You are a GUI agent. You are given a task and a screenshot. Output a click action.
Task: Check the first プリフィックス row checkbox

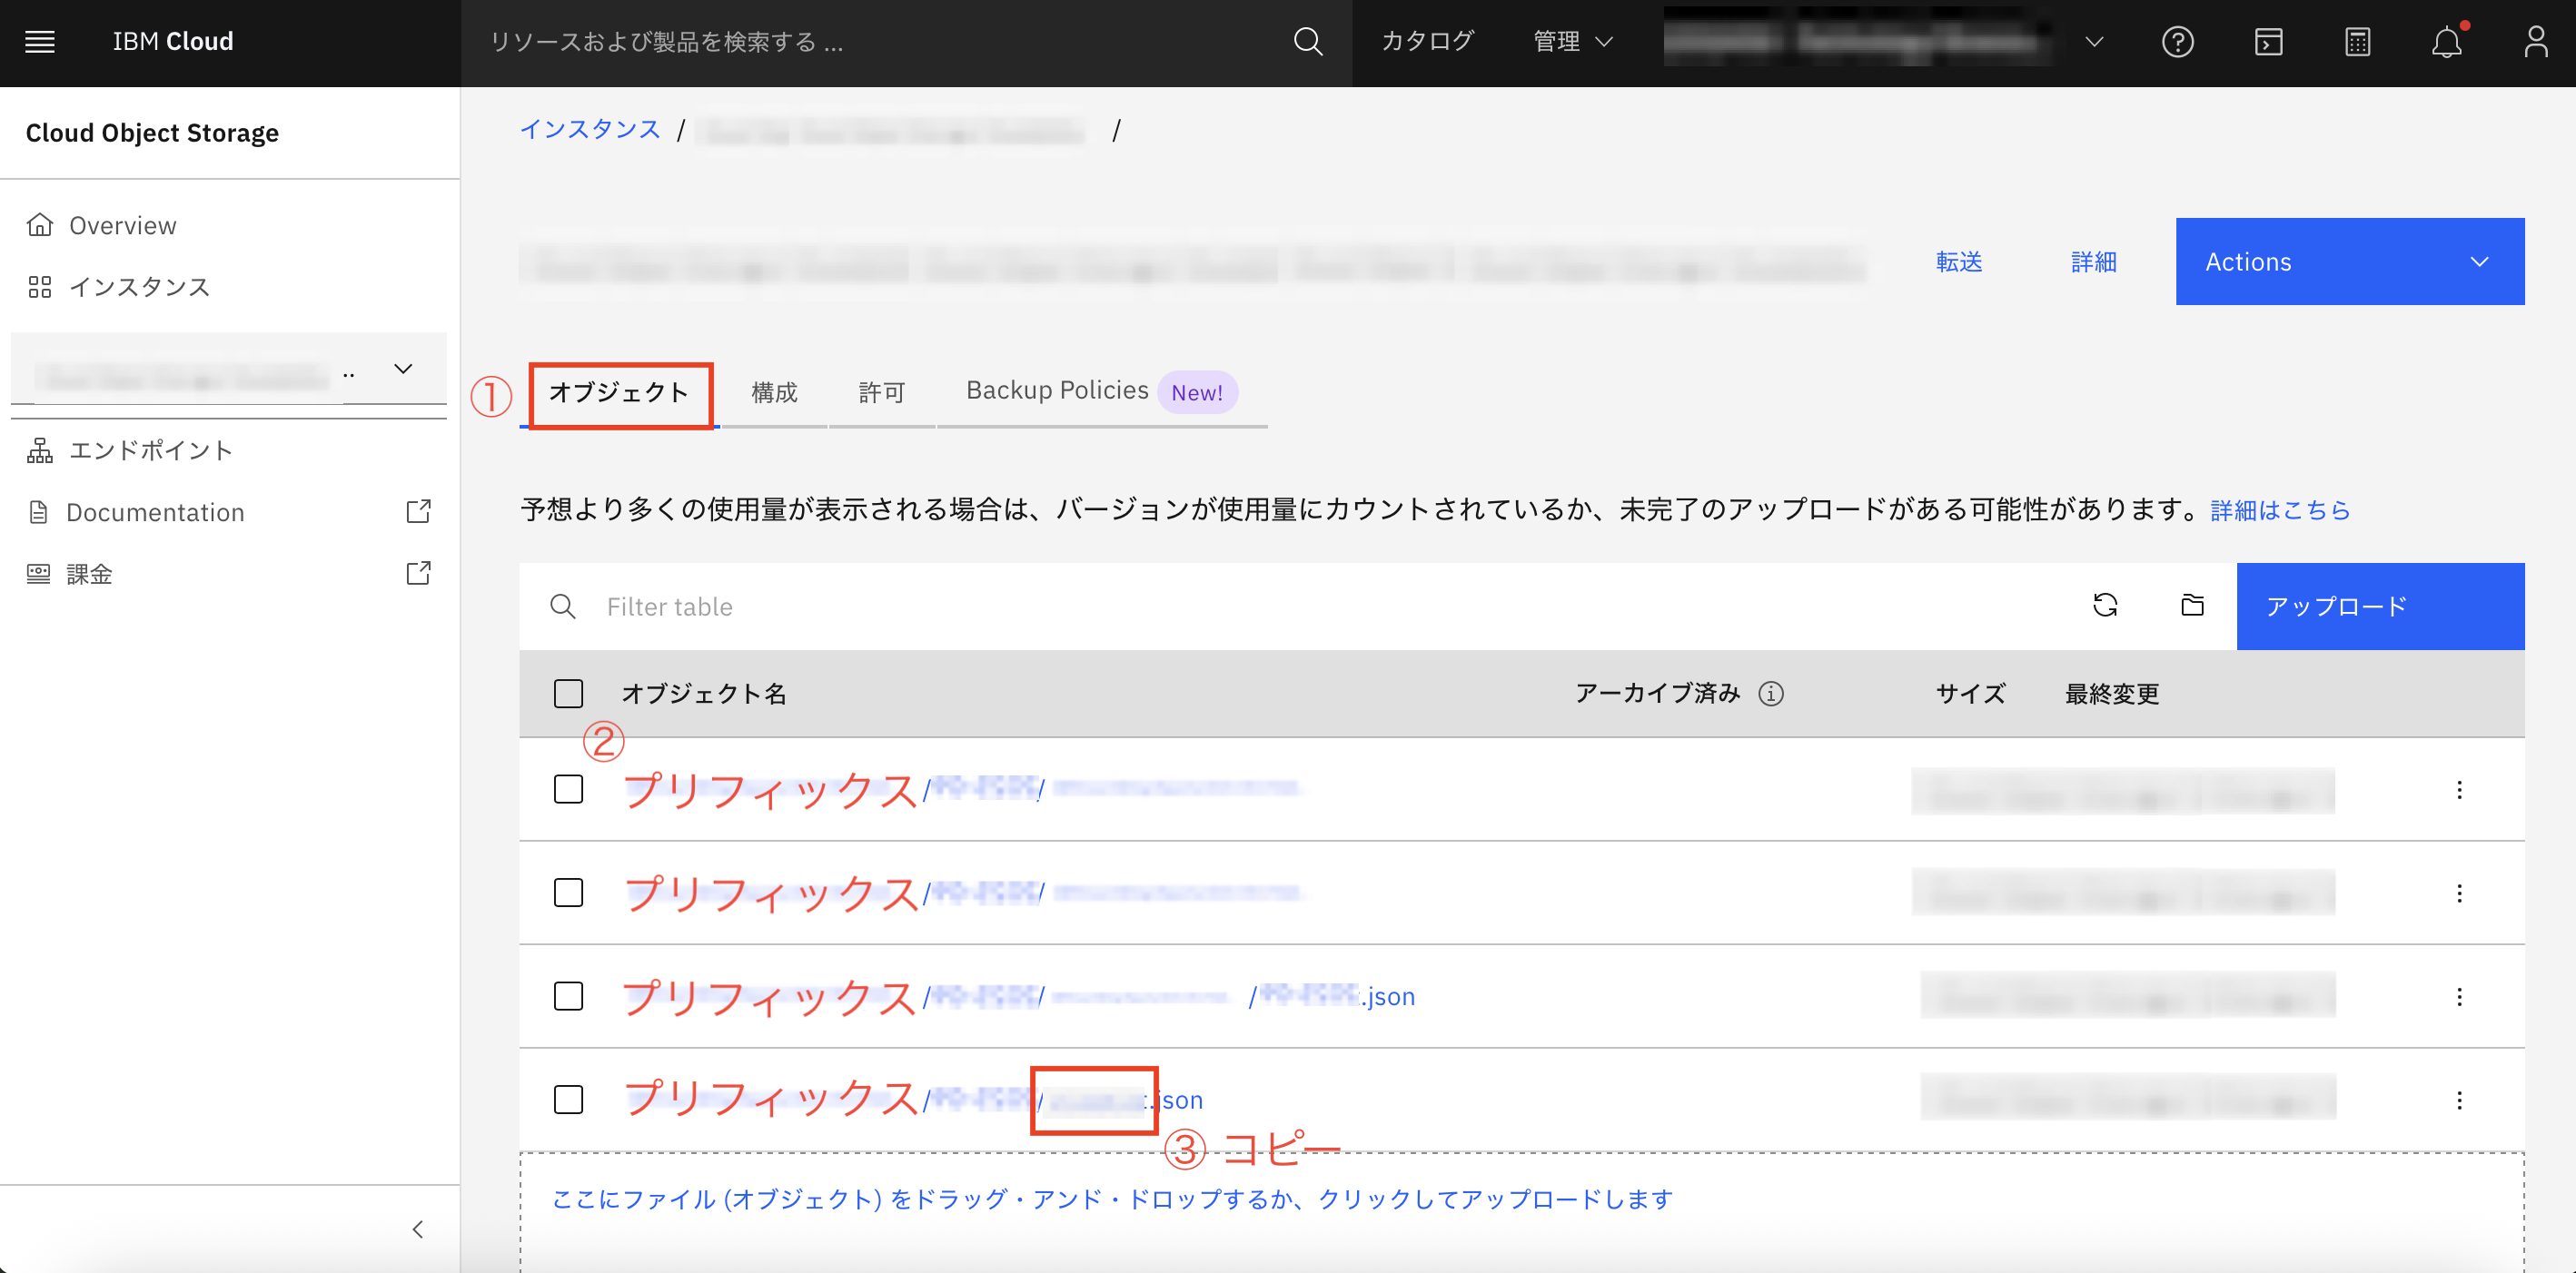click(x=567, y=789)
